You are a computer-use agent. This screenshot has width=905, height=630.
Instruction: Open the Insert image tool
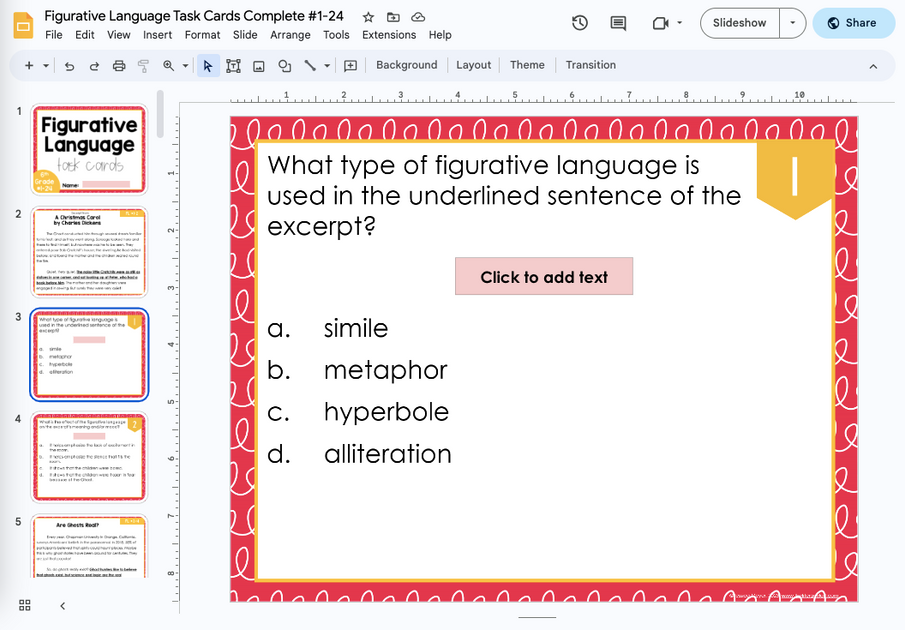260,65
